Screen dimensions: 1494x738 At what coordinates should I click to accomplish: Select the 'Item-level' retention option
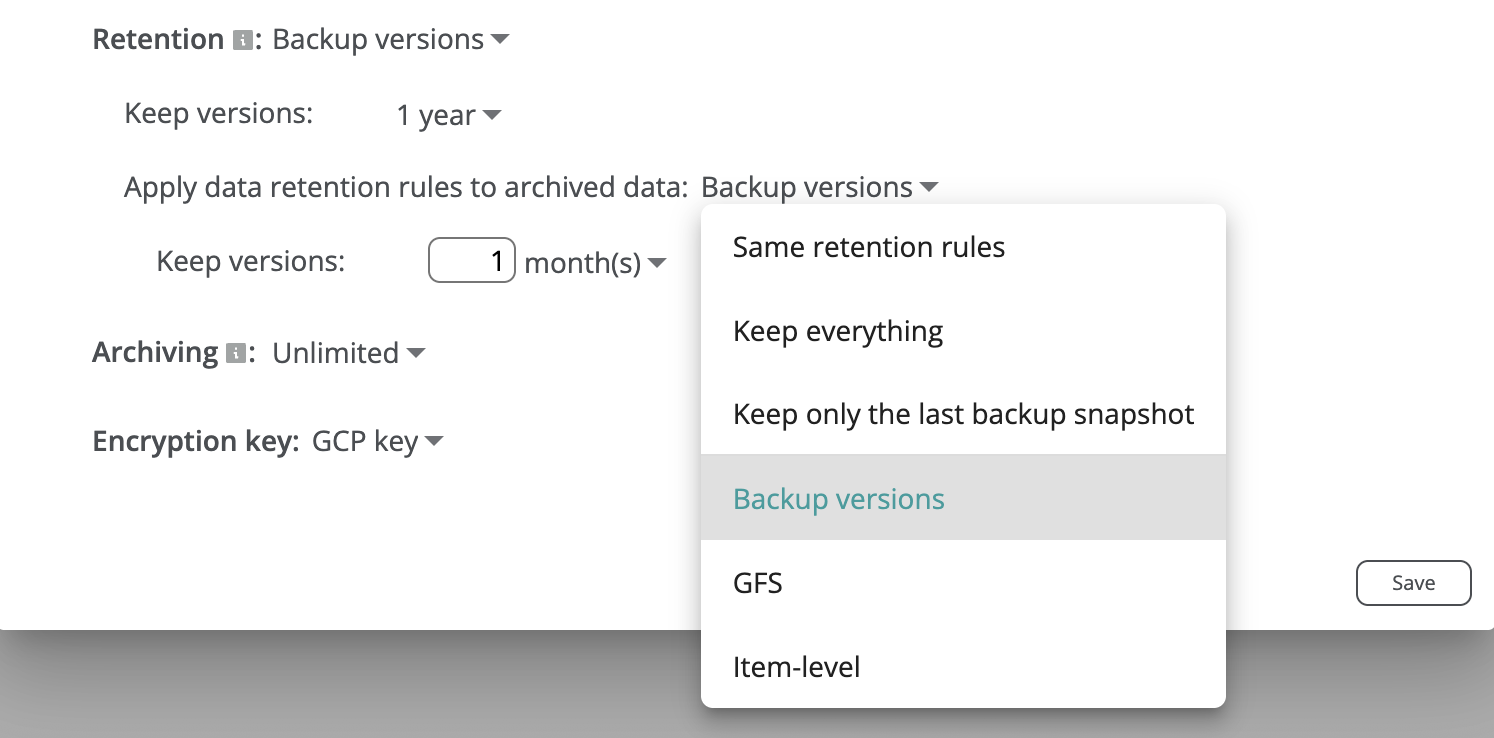coord(796,666)
